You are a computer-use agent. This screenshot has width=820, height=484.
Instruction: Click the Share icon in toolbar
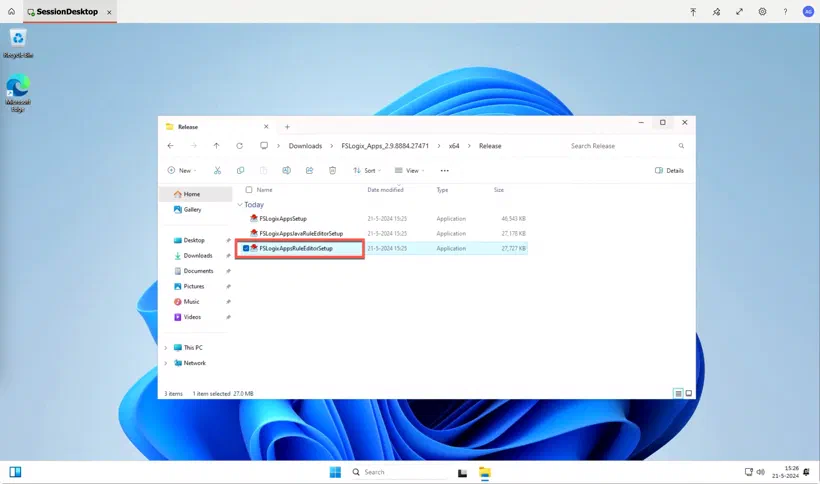point(309,170)
